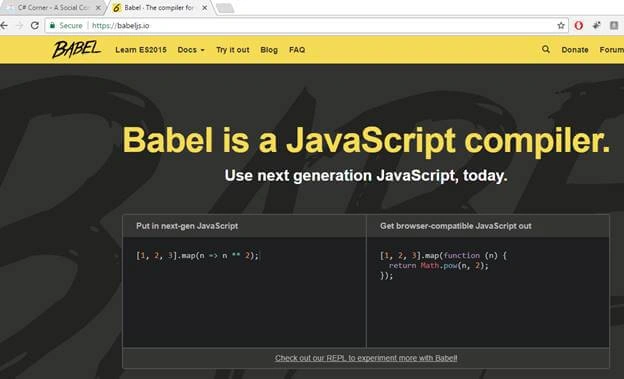Click the Check out our REPL link

click(366, 358)
